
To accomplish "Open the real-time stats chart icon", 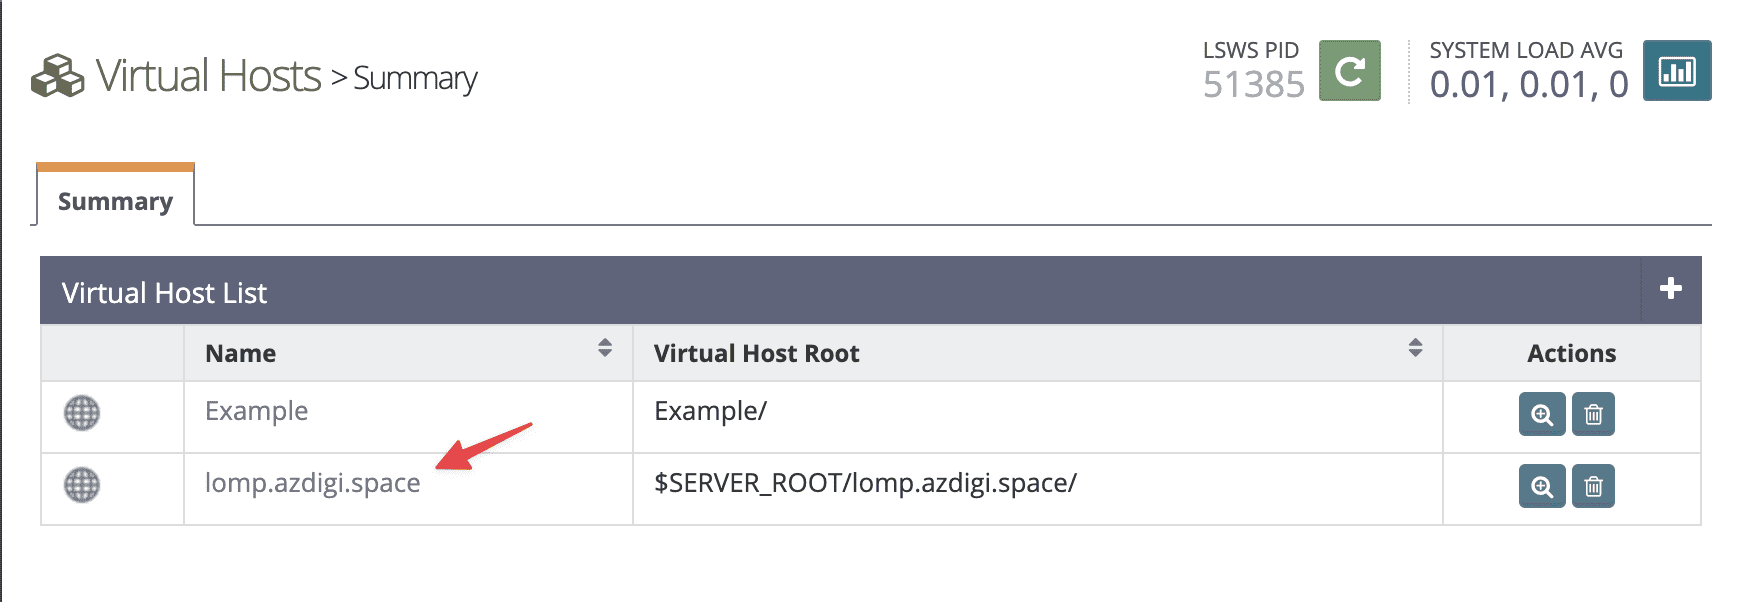I will (1677, 71).
